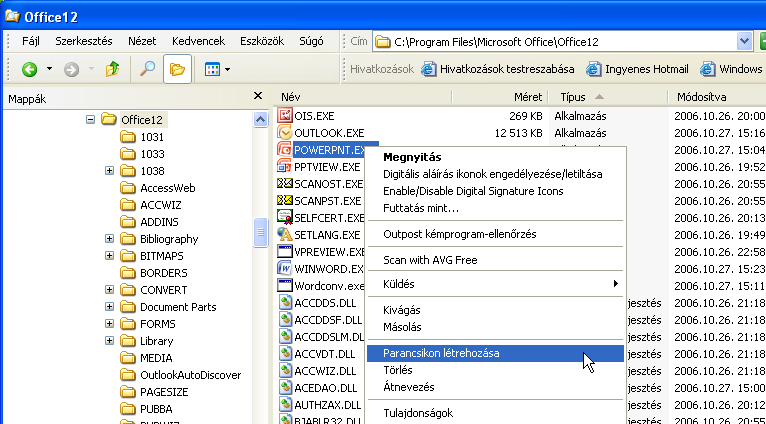Open the Windows link in Links bar
Image resolution: width=766 pixels, height=424 pixels.
coord(731,69)
